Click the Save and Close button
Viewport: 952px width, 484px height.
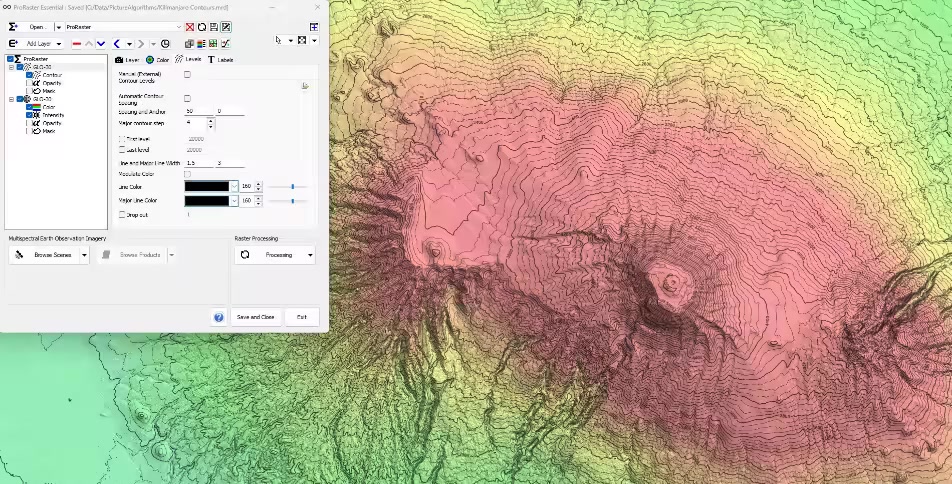click(255, 317)
